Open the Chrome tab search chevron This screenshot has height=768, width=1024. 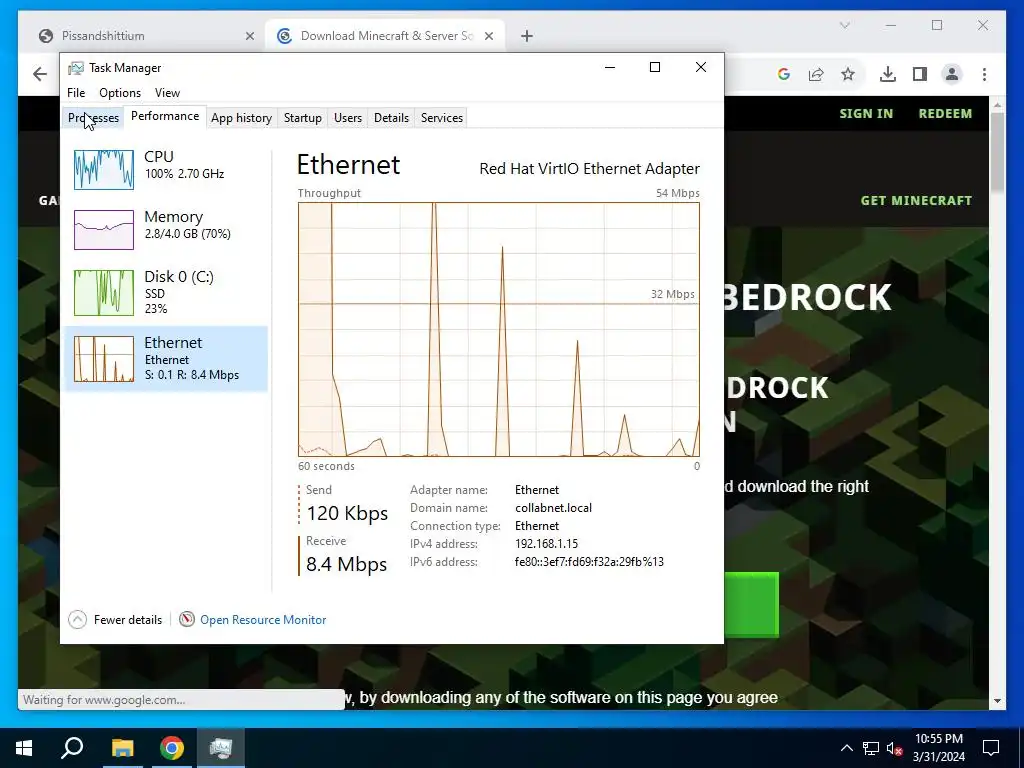pos(844,25)
